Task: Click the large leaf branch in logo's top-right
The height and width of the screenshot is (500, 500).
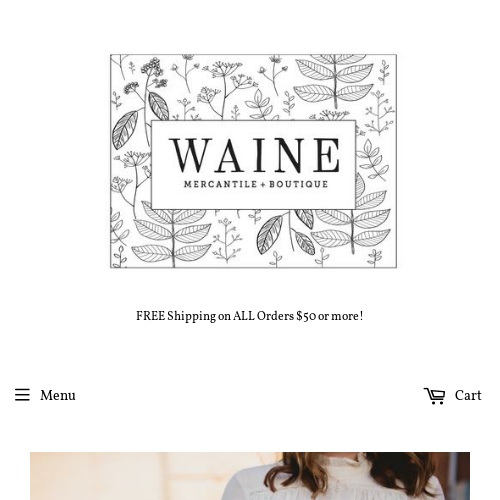Action: (x=334, y=80)
